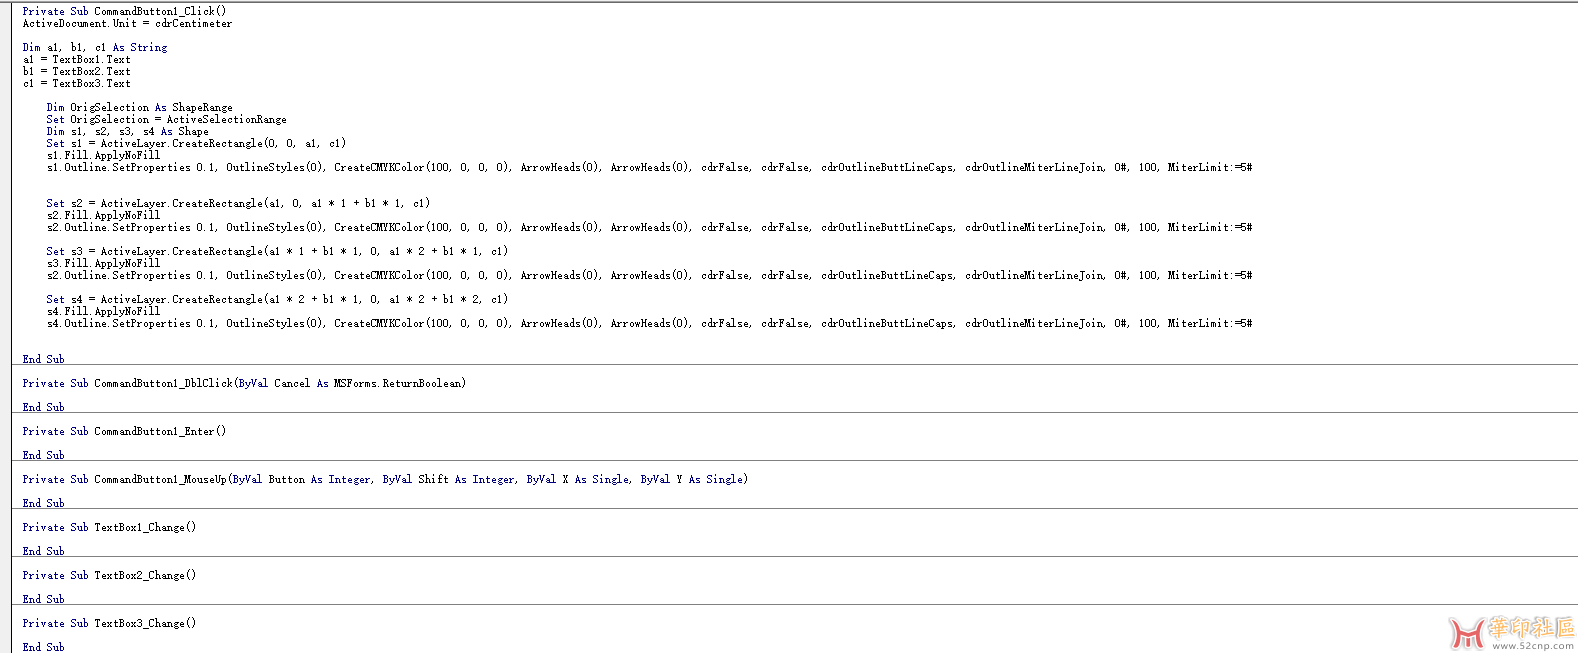Place cursor on TextBox3_Change procedure header
The width and height of the screenshot is (1578, 653).
pos(109,623)
